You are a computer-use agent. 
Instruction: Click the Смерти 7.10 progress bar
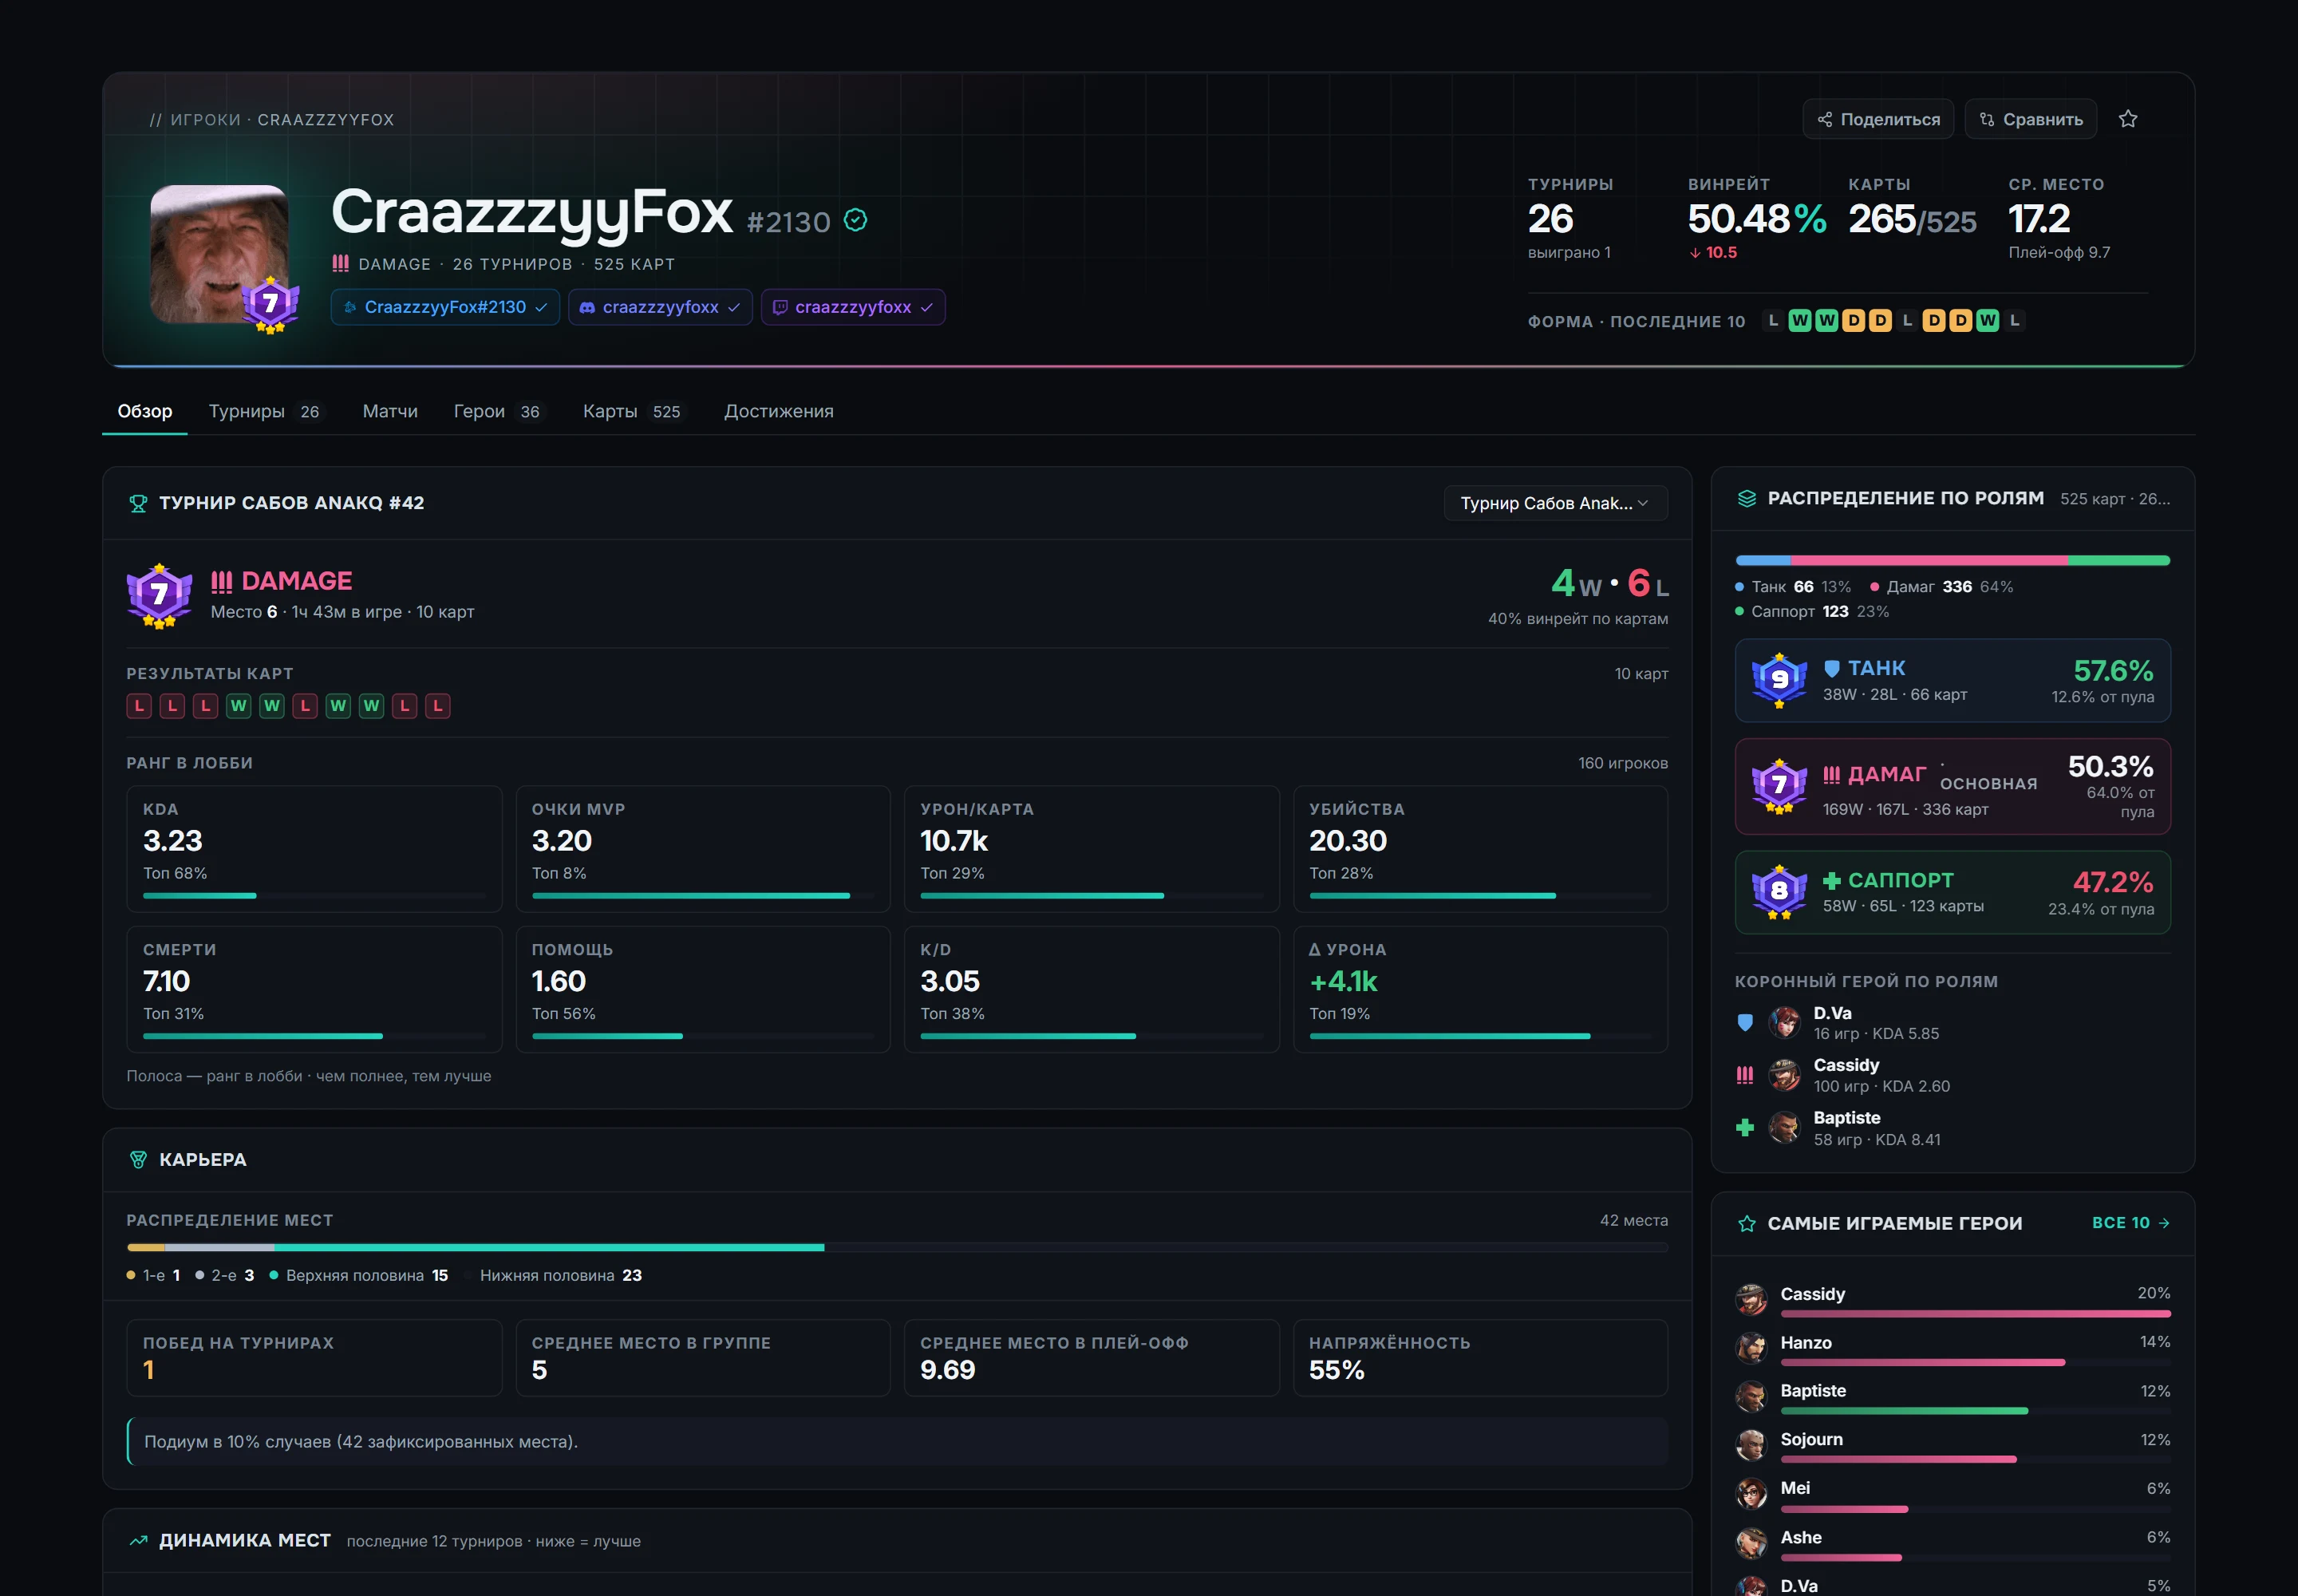[314, 1036]
